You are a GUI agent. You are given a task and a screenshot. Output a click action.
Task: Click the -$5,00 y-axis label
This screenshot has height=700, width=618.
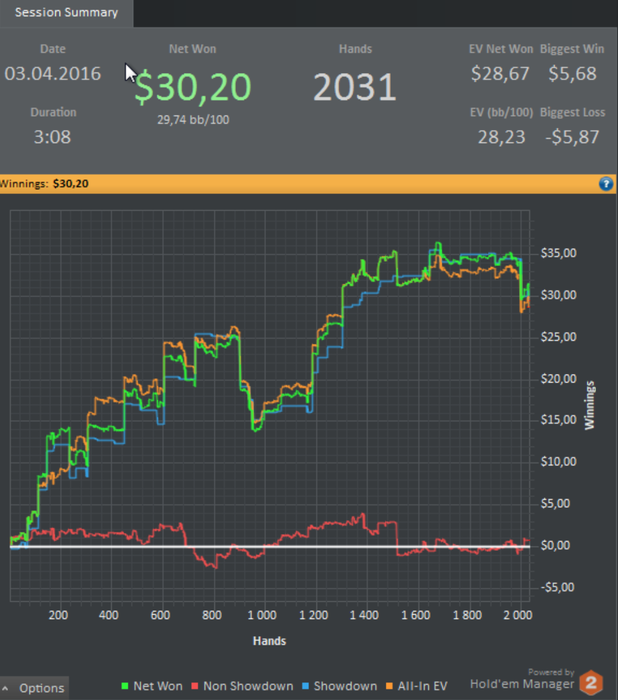pyautogui.click(x=557, y=587)
